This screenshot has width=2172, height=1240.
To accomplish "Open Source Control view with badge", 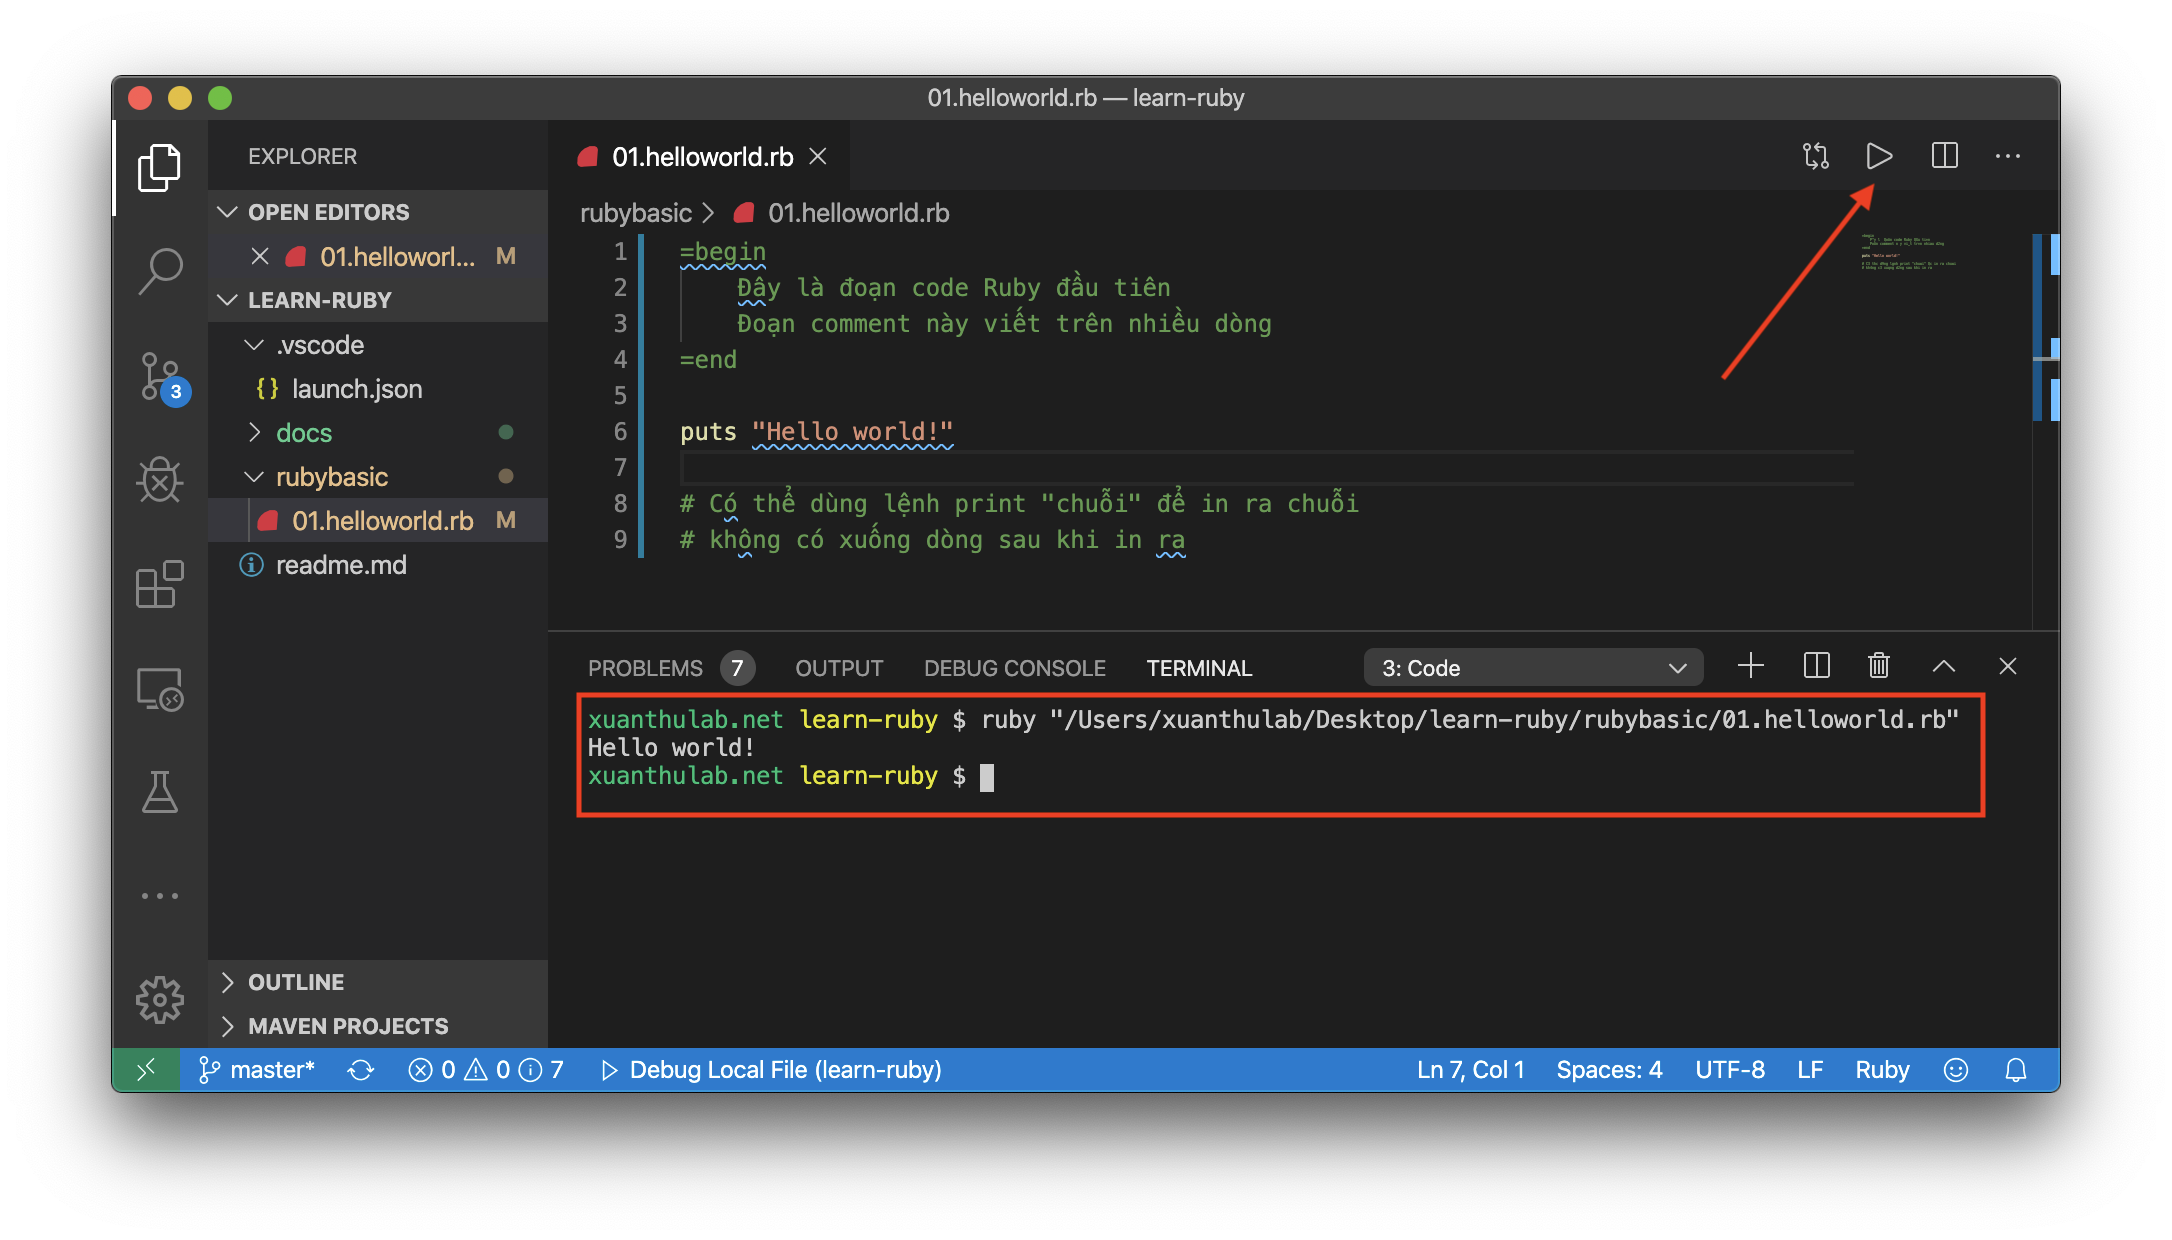I will pyautogui.click(x=160, y=377).
